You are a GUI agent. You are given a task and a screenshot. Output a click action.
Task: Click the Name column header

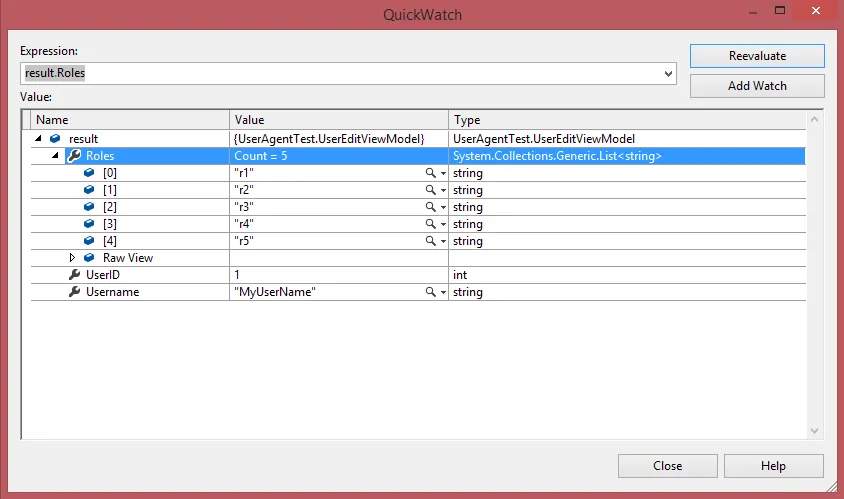point(130,120)
